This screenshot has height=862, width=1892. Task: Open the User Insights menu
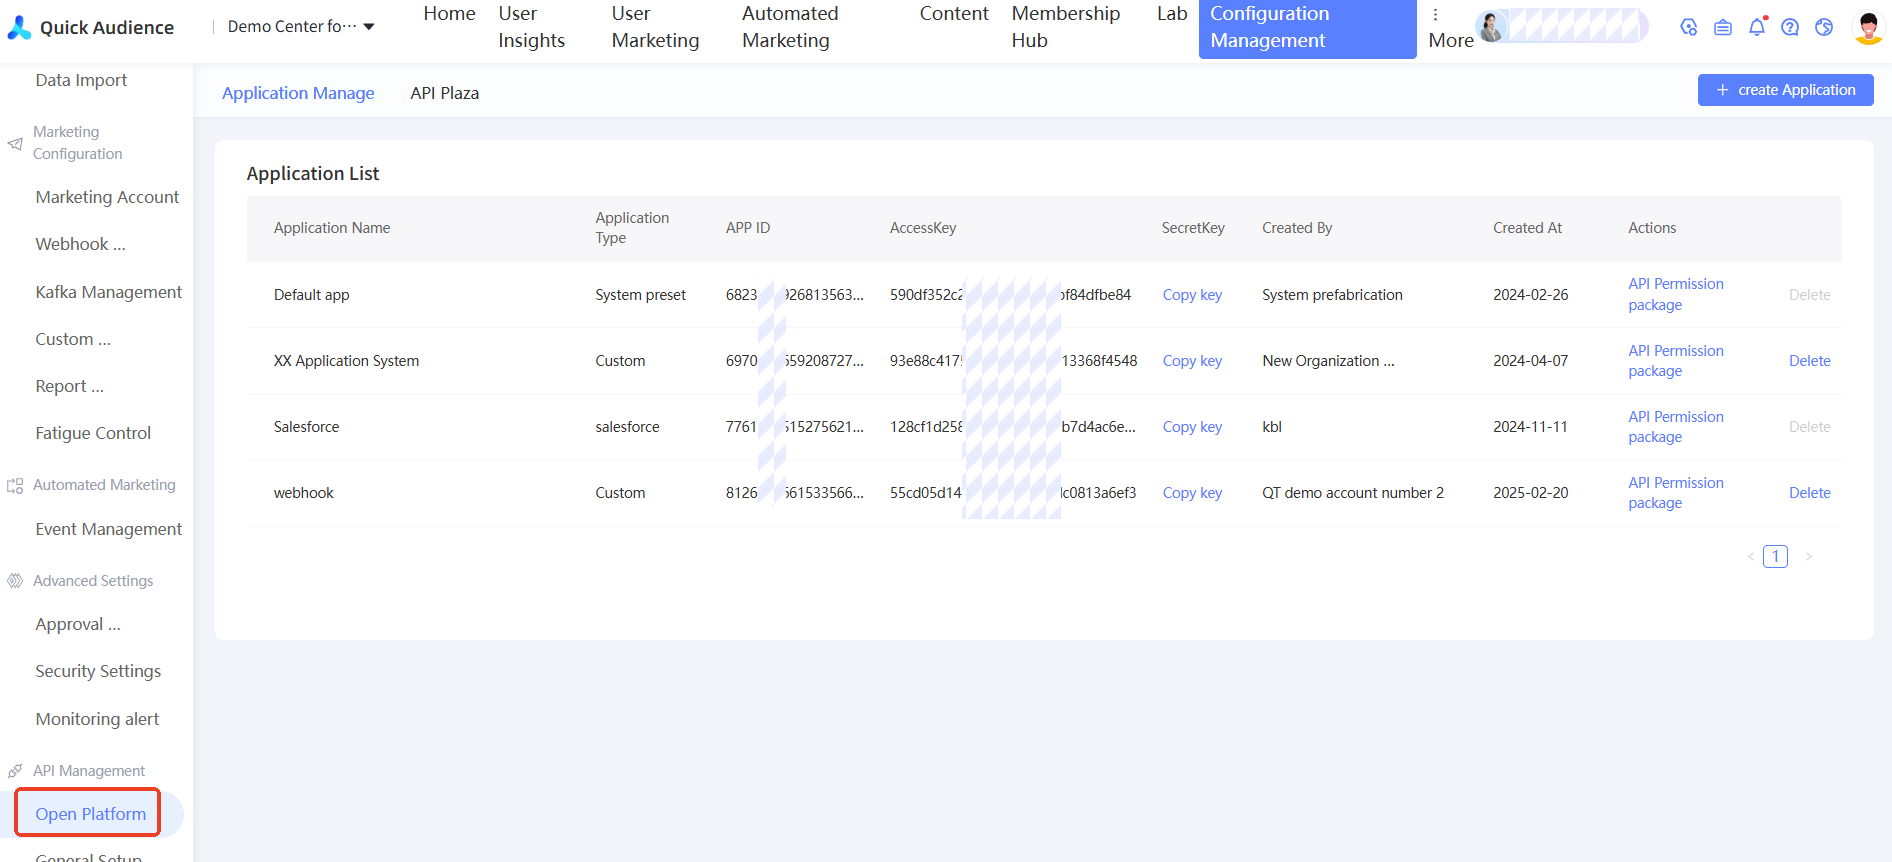(532, 27)
